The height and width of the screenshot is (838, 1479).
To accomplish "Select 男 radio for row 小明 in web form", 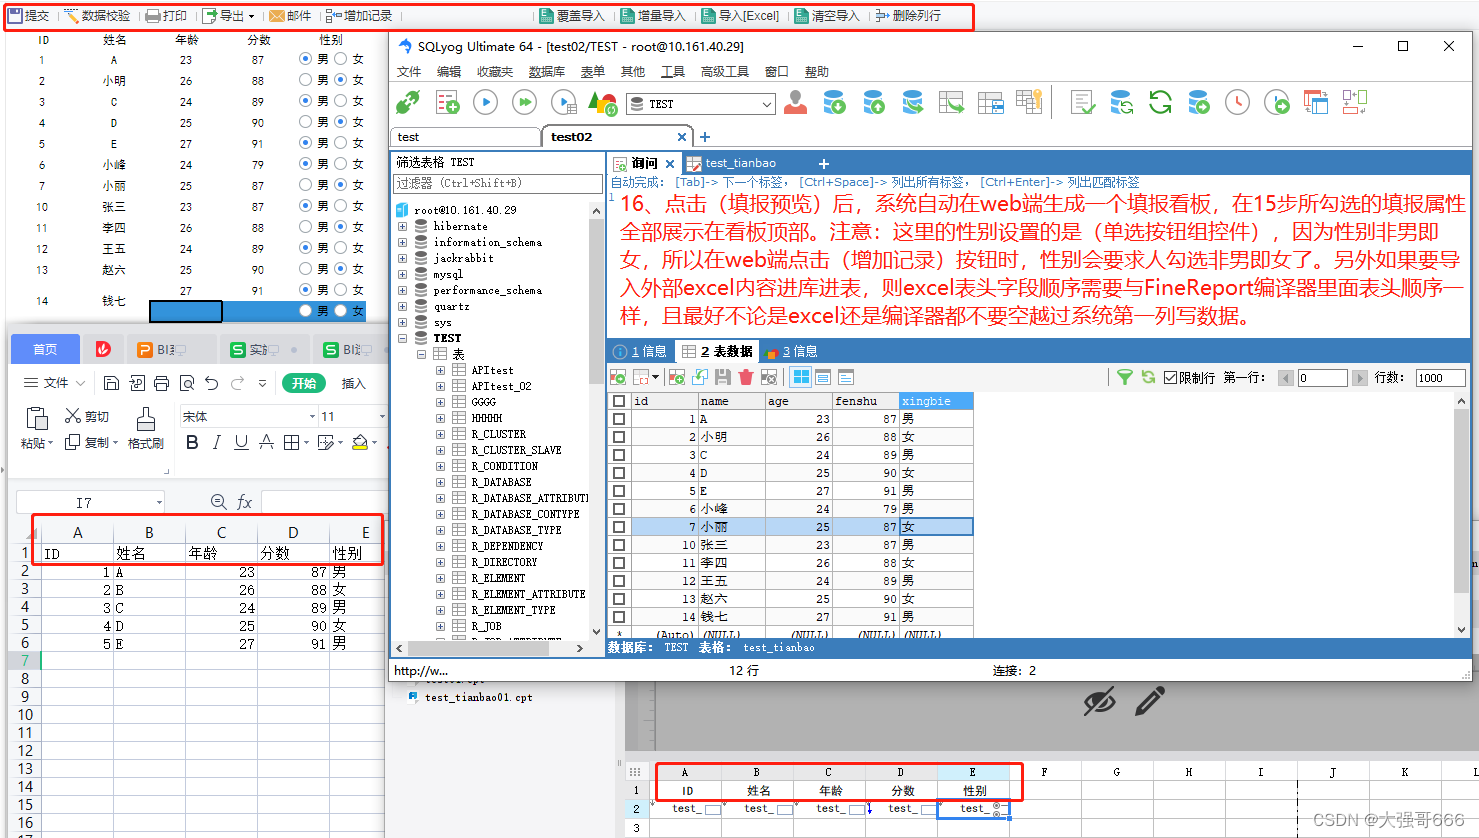I will pyautogui.click(x=305, y=80).
